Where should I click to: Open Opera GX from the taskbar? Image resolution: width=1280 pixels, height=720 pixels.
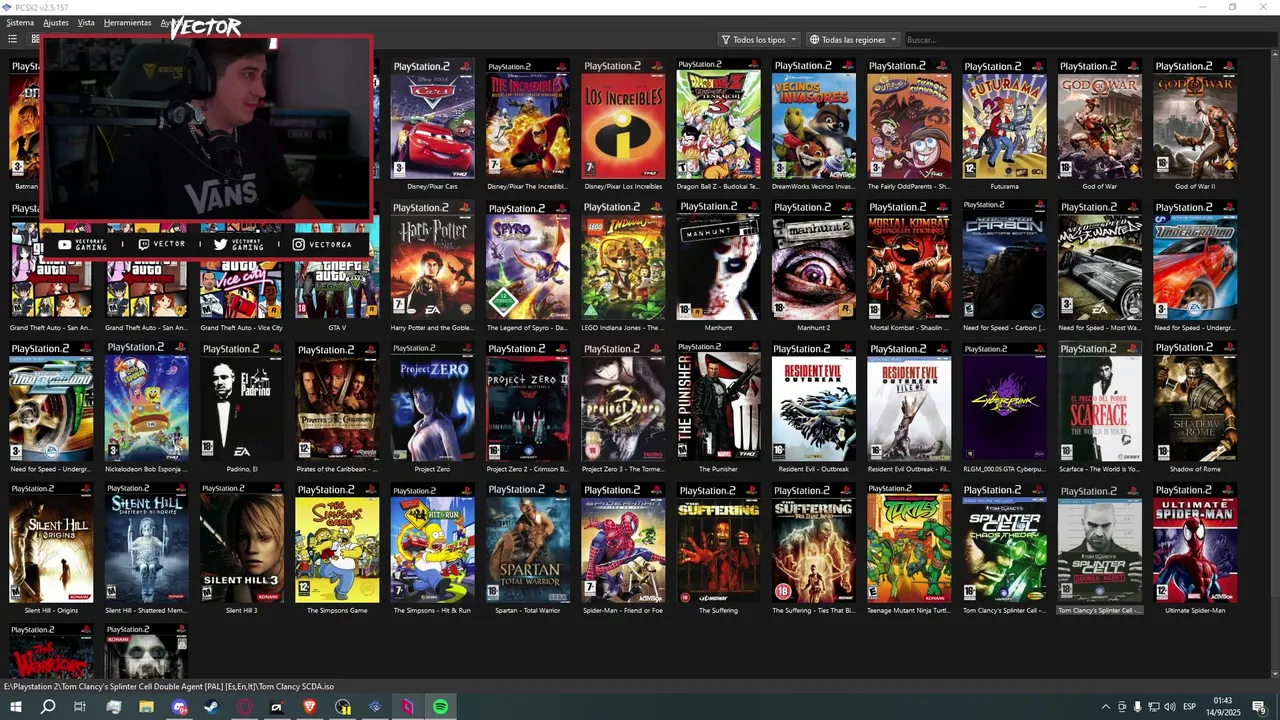point(245,707)
